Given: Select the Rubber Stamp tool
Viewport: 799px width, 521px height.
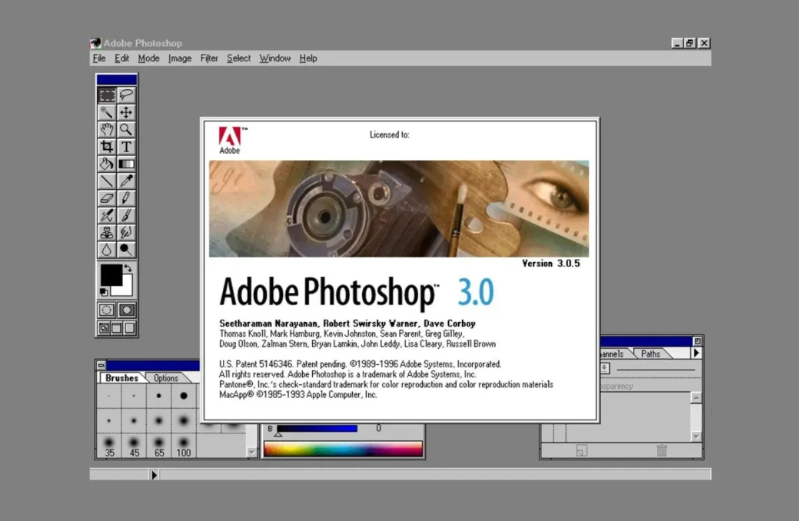Looking at the screenshot, I should 107,232.
